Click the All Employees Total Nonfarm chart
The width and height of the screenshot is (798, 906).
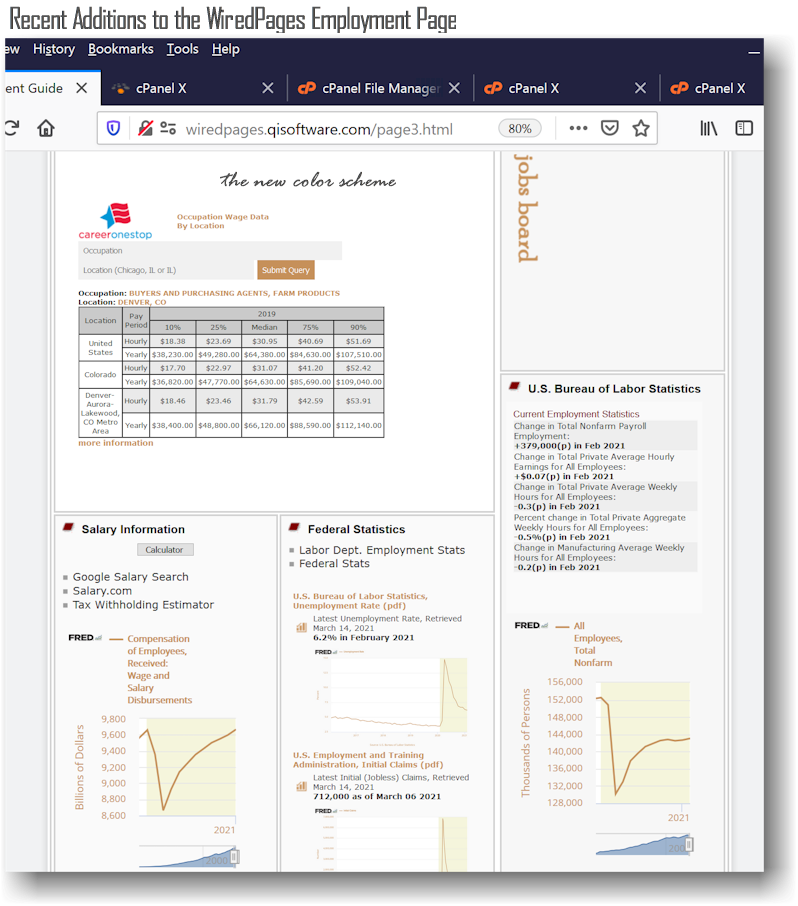(645, 742)
